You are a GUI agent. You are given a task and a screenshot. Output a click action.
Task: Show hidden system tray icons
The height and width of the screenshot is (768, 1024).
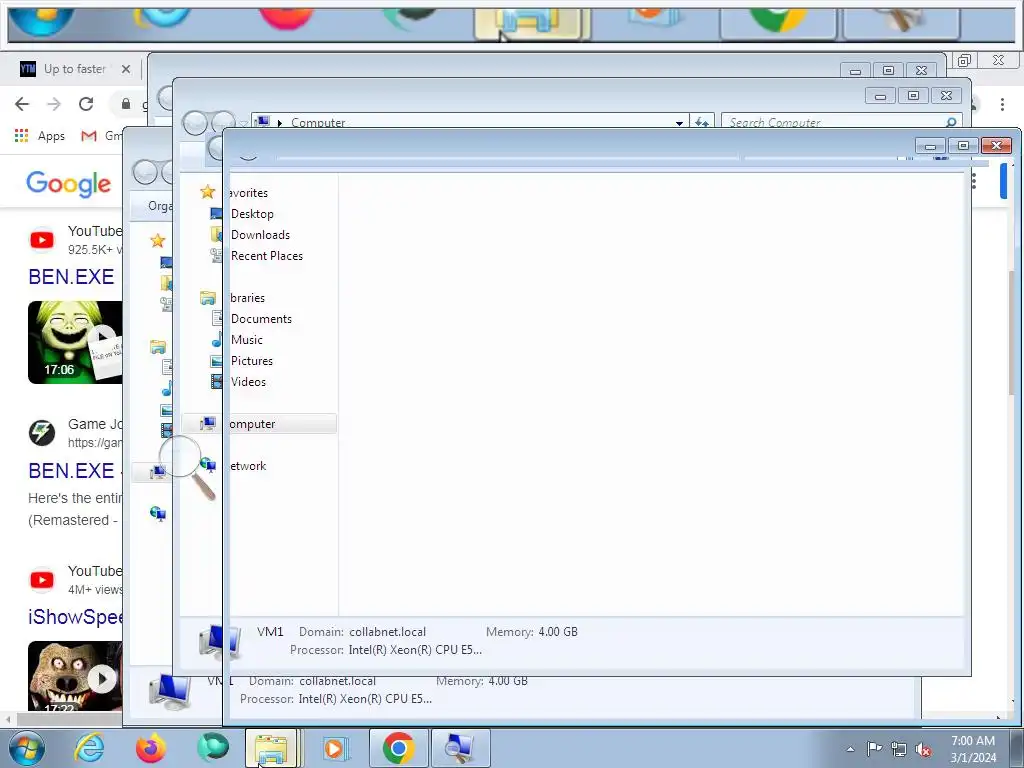[850, 749]
